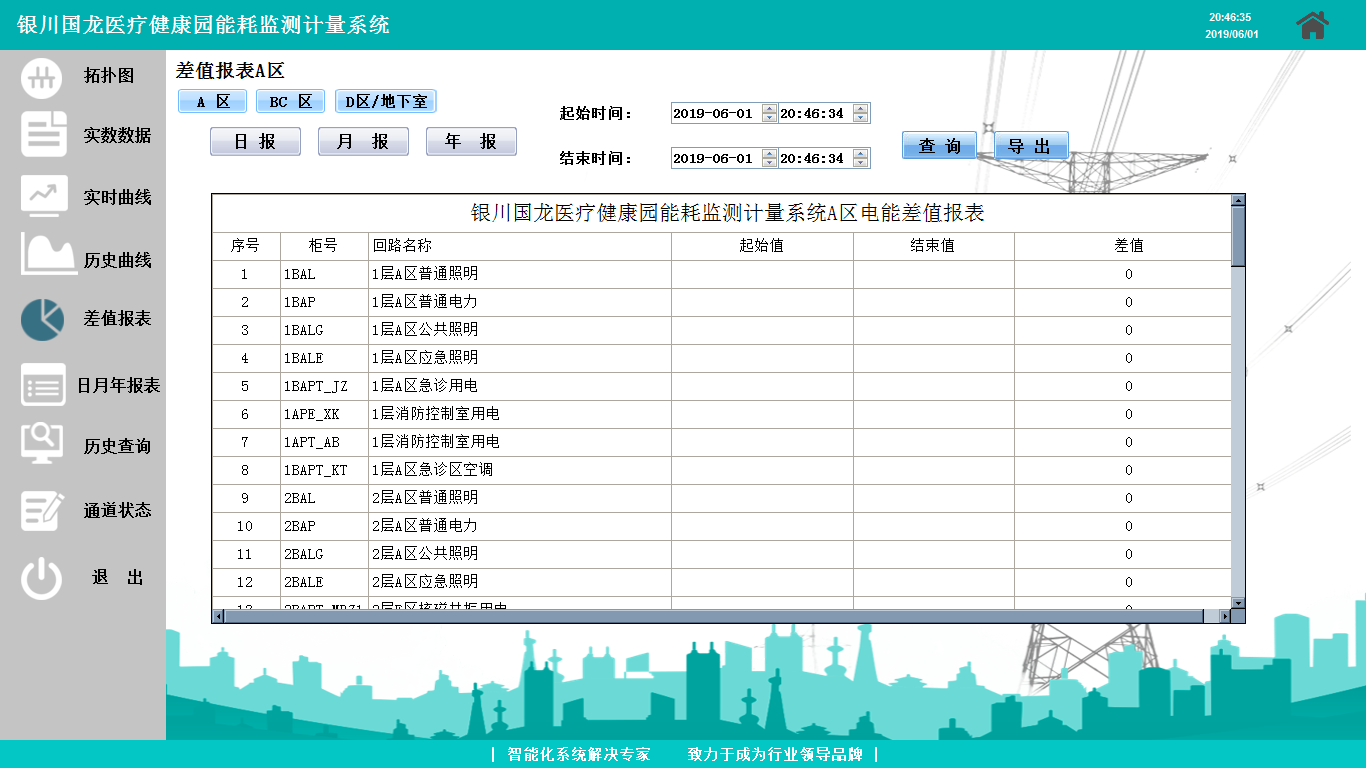Click the query (查询) button
Viewport: 1366px width, 768px height.
(x=939, y=146)
